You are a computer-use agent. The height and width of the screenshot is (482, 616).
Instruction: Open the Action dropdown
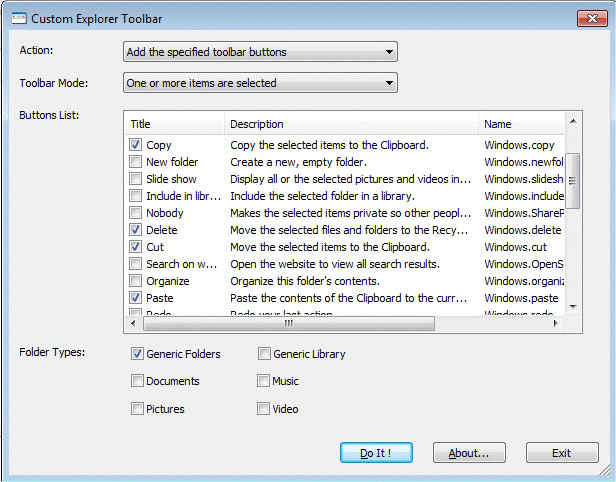tap(260, 52)
